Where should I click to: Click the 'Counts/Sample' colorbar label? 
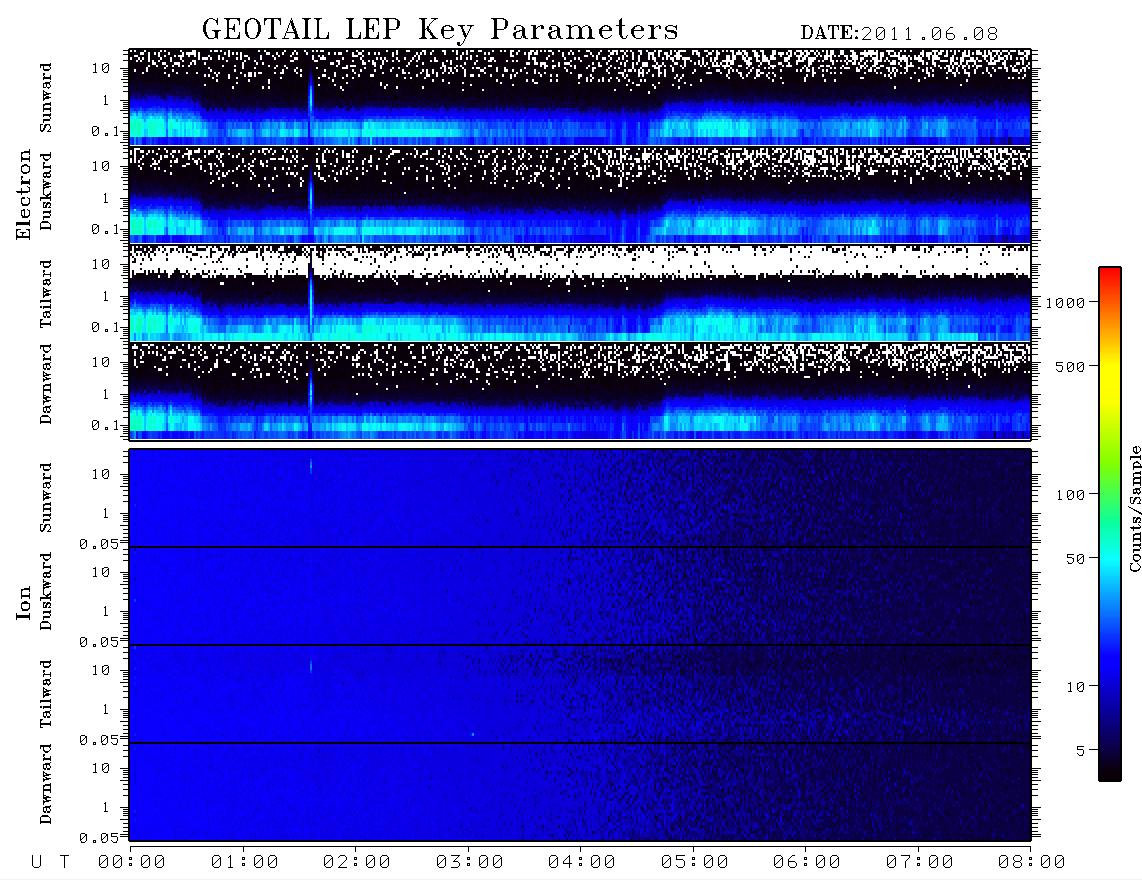1134,508
